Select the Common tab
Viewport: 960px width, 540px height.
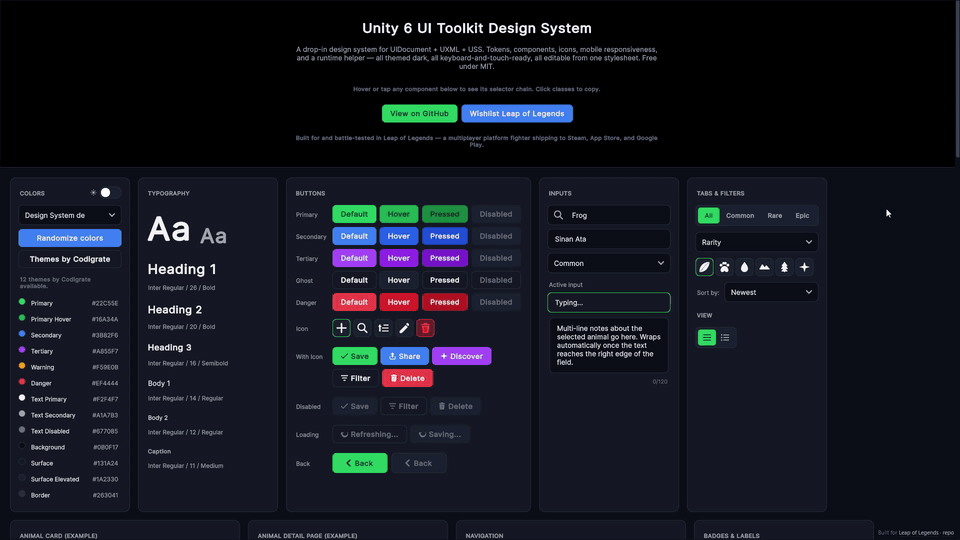pyautogui.click(x=740, y=216)
